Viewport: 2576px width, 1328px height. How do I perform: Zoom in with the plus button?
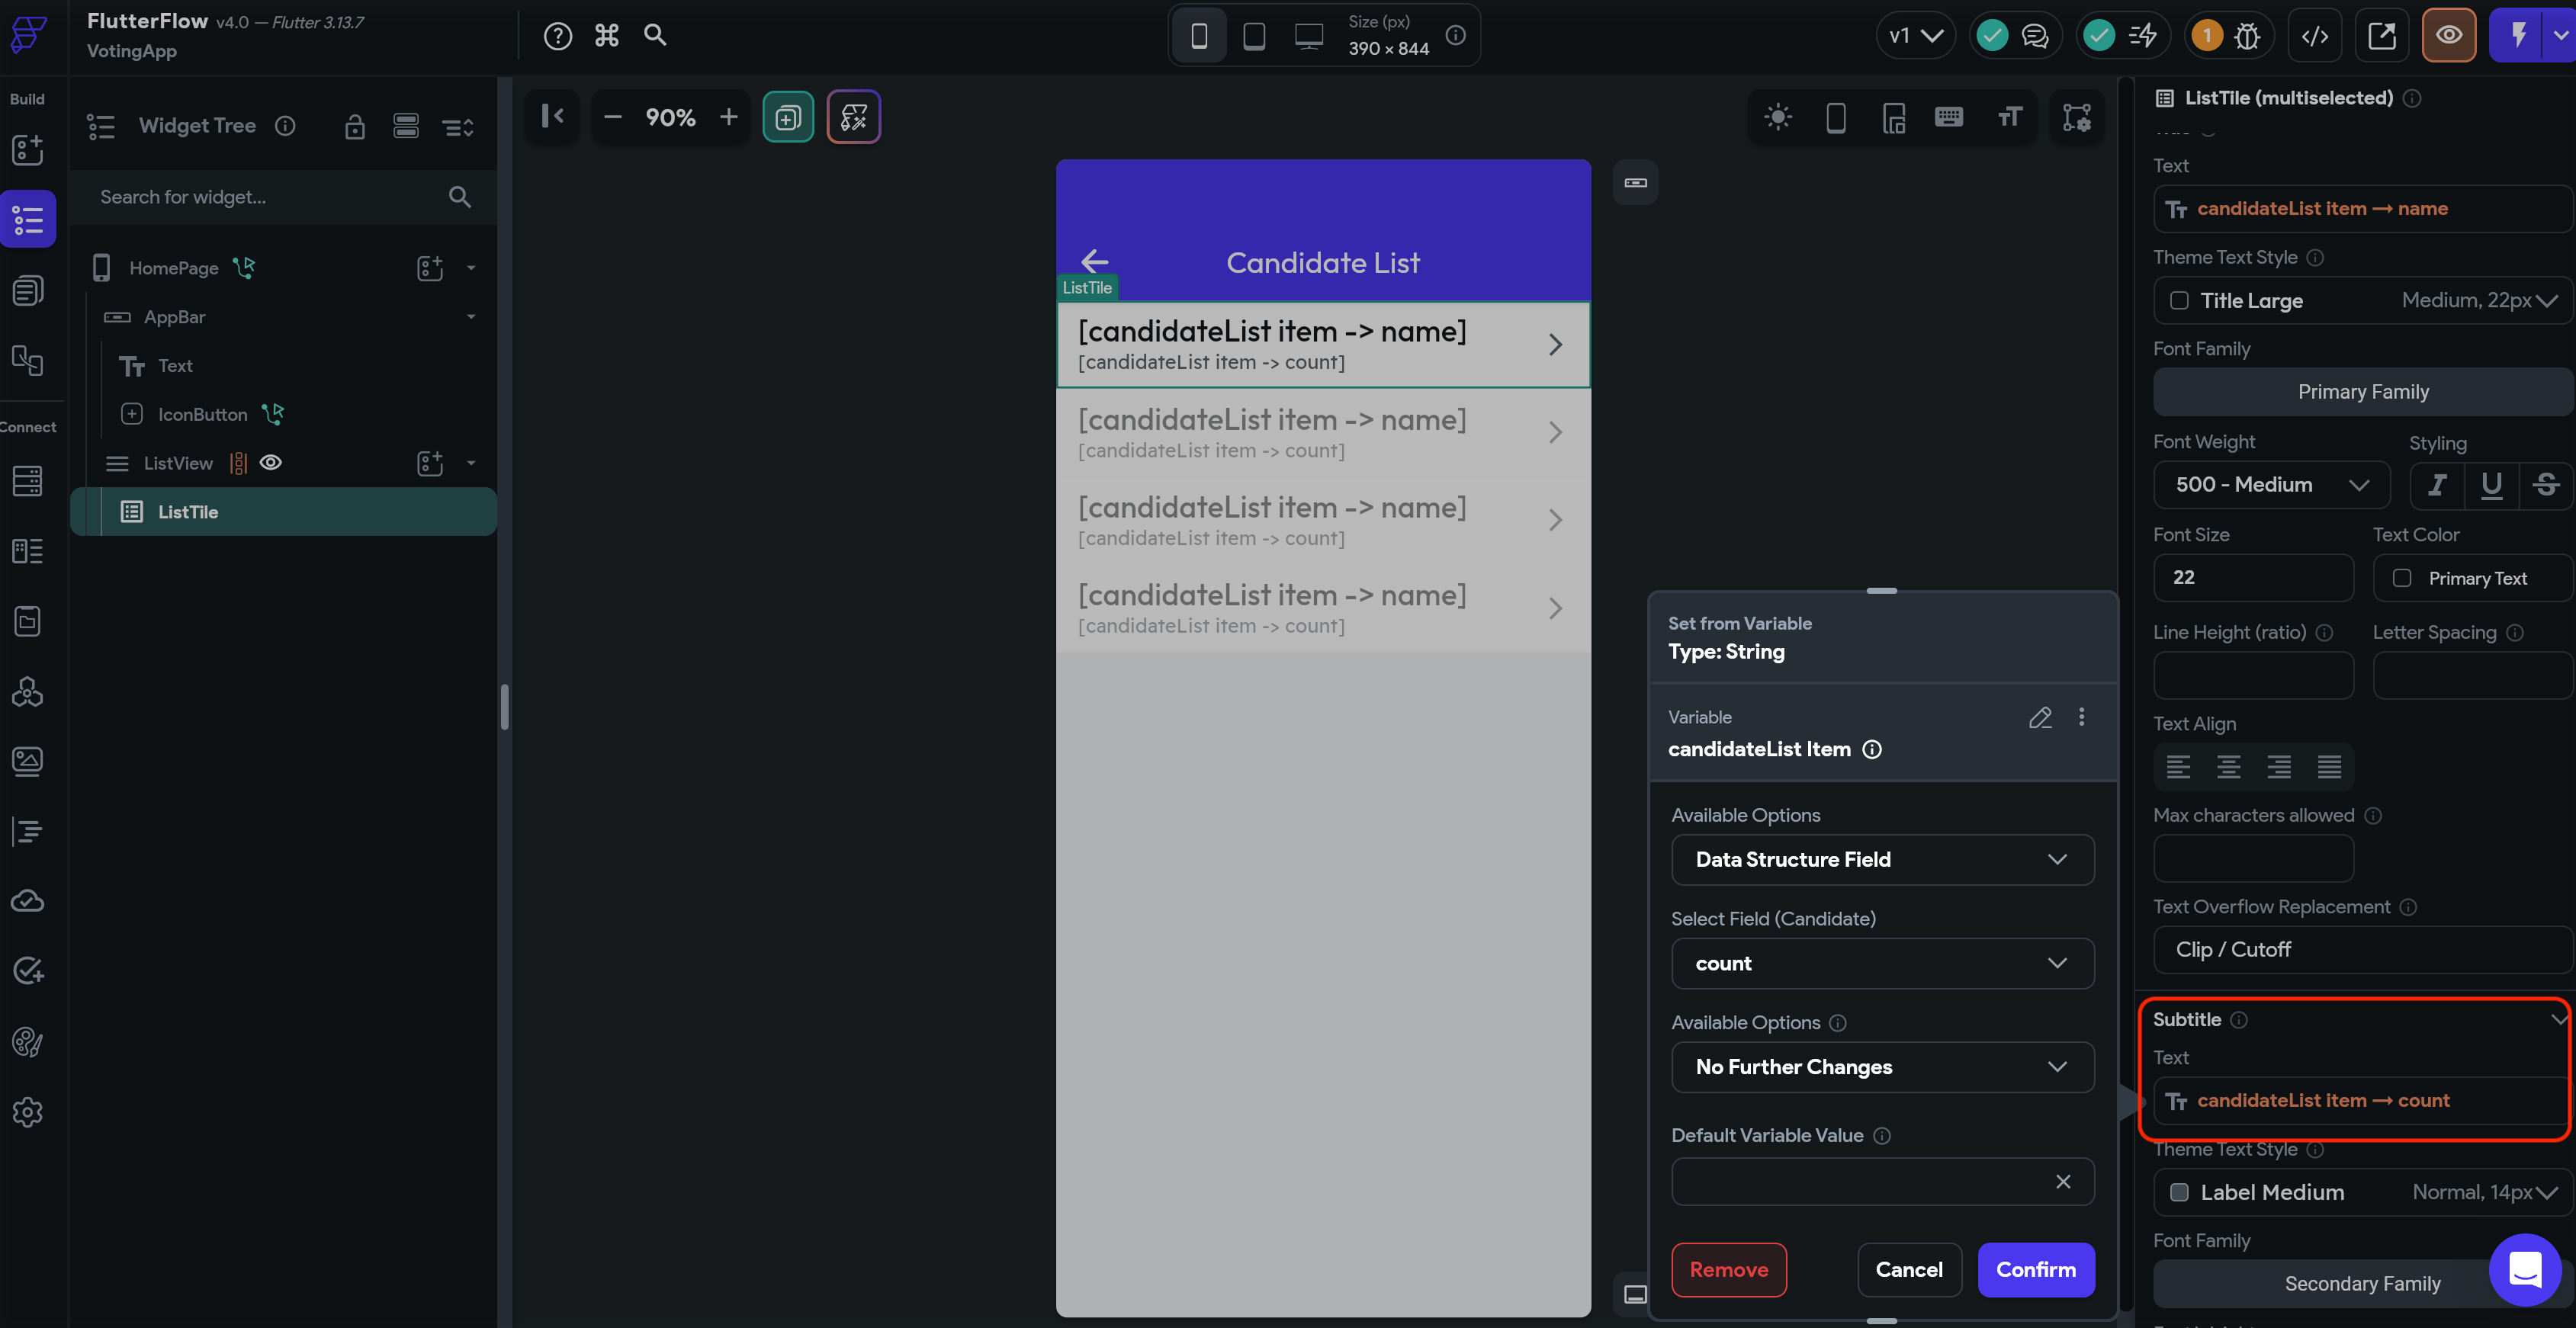pos(729,117)
